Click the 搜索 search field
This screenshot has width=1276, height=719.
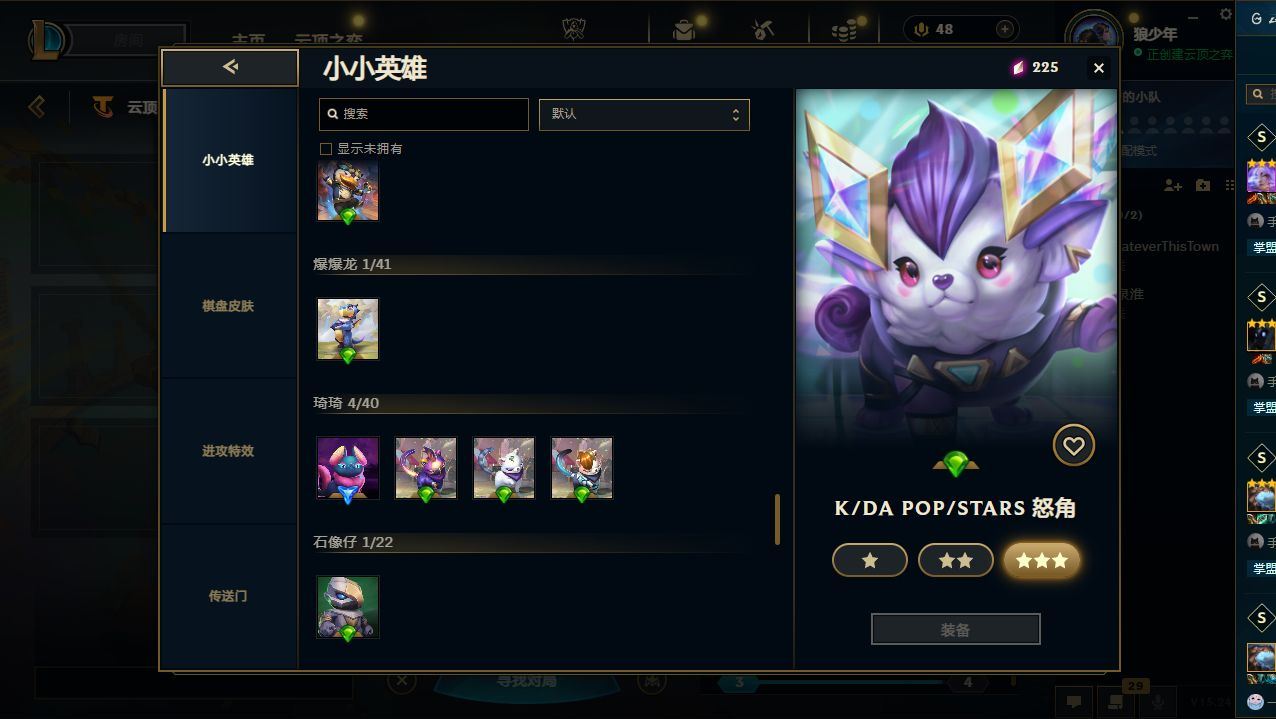pos(423,114)
